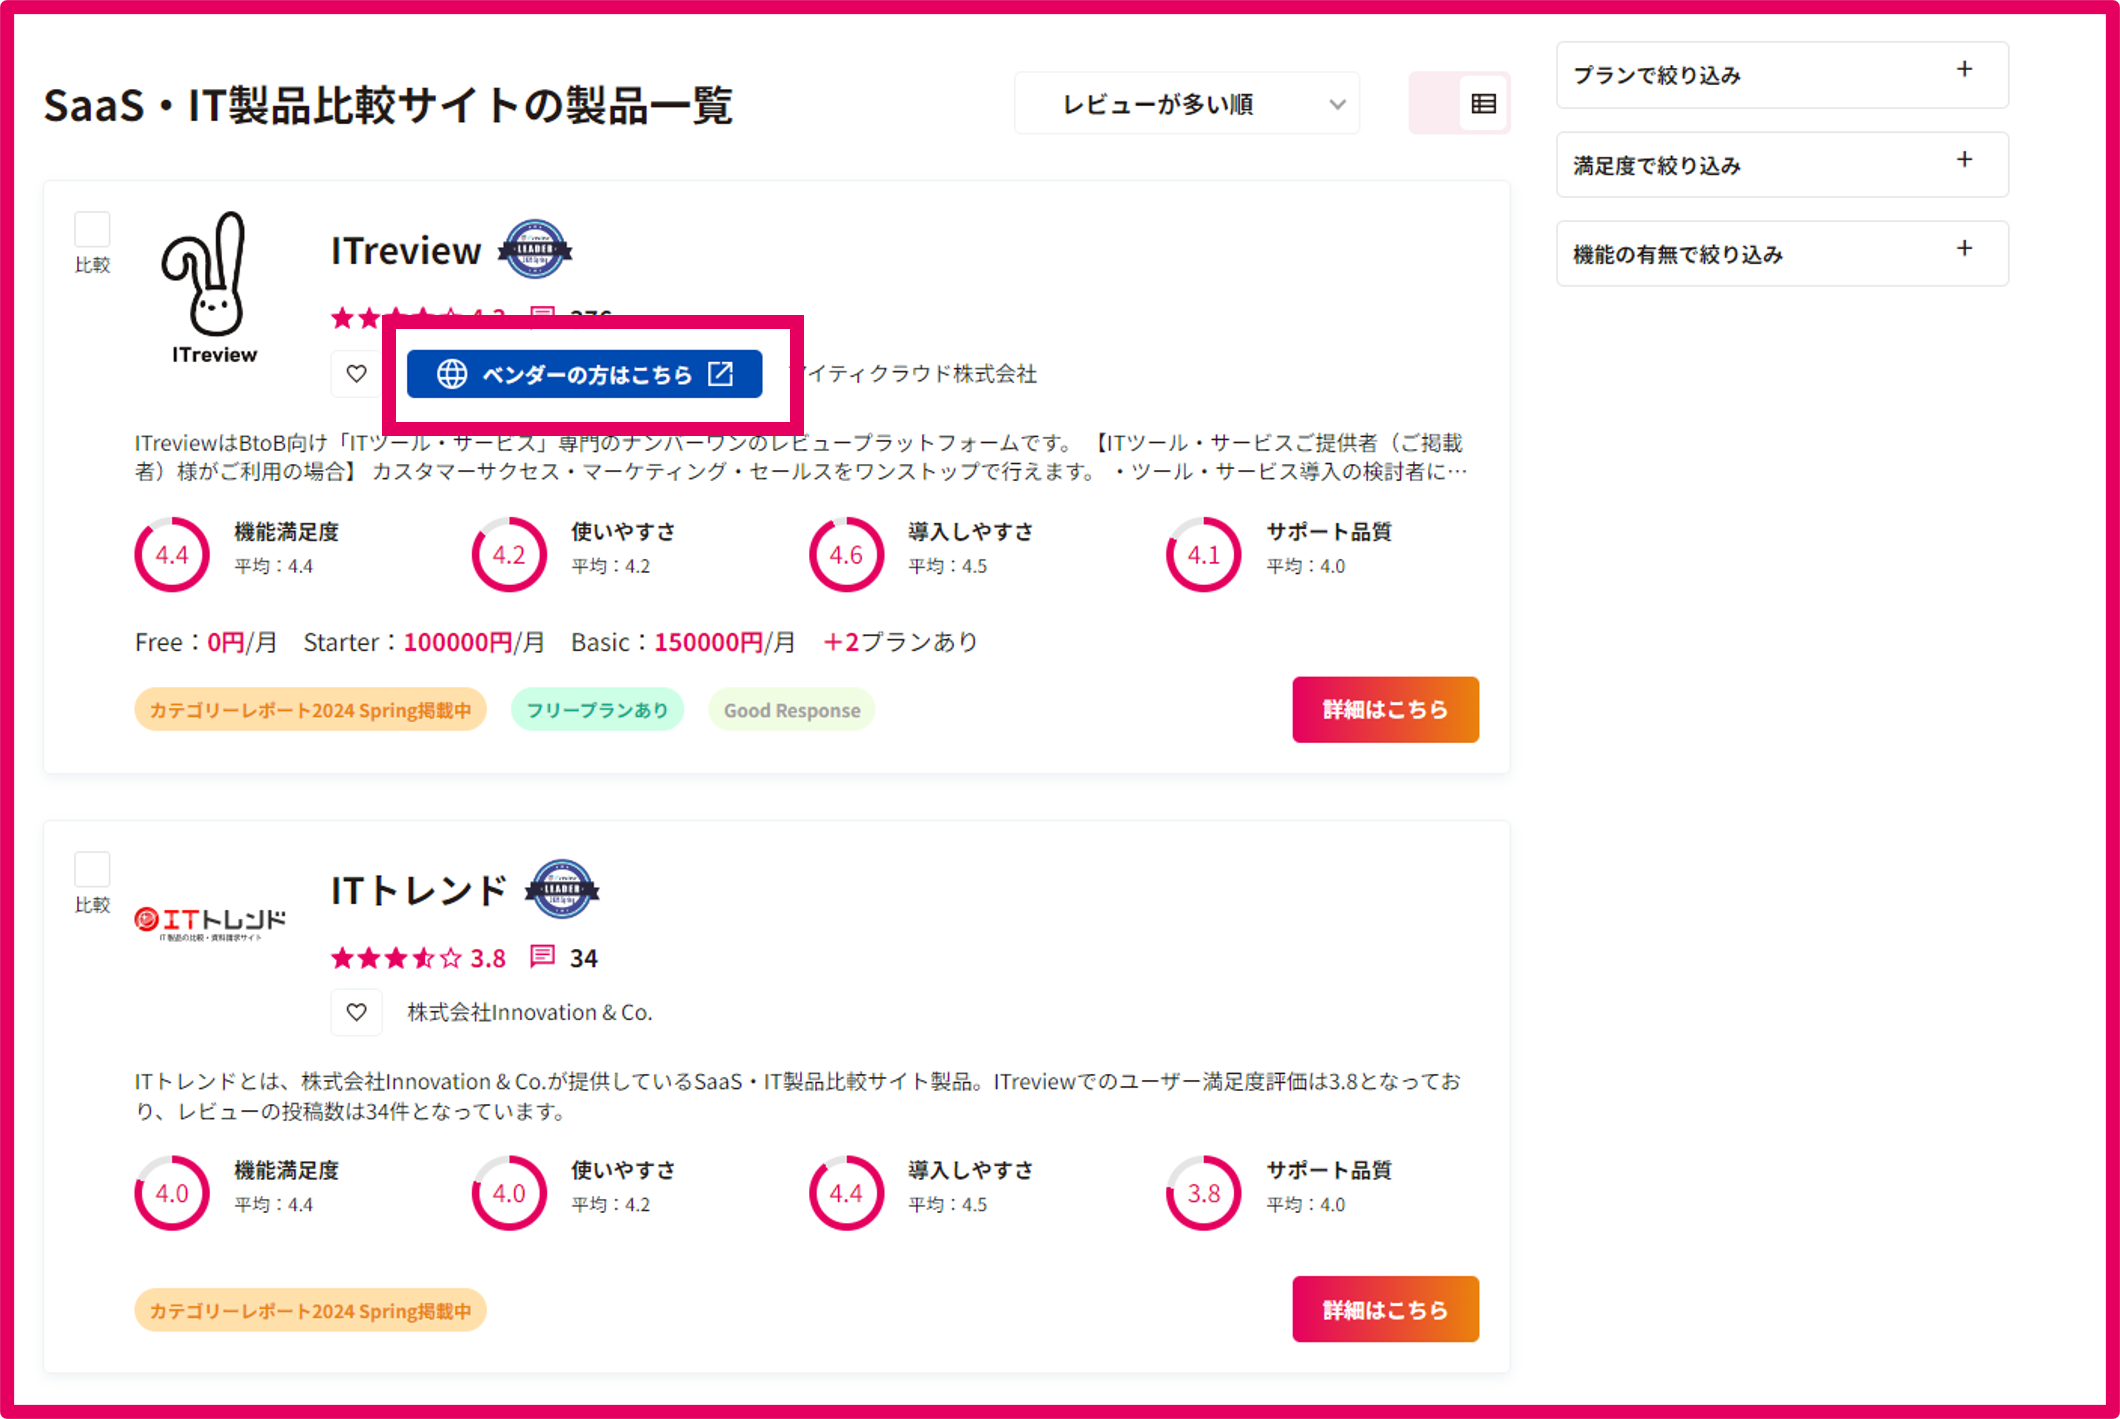Click the external link icon inside the vendor button
The width and height of the screenshot is (2120, 1419).
point(721,373)
